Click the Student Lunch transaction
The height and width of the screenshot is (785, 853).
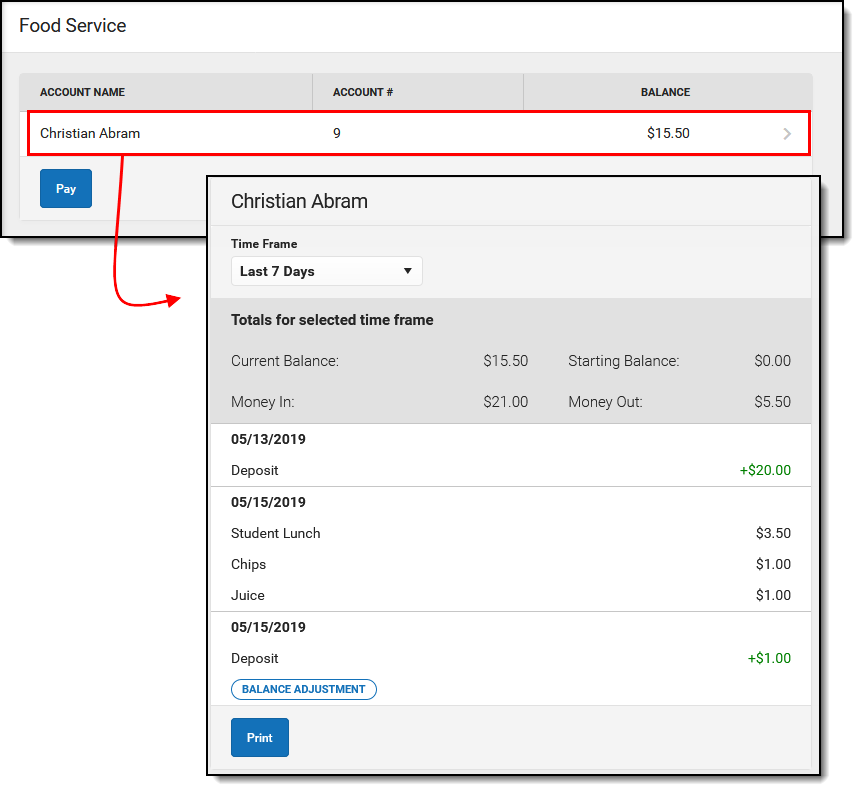coord(275,533)
